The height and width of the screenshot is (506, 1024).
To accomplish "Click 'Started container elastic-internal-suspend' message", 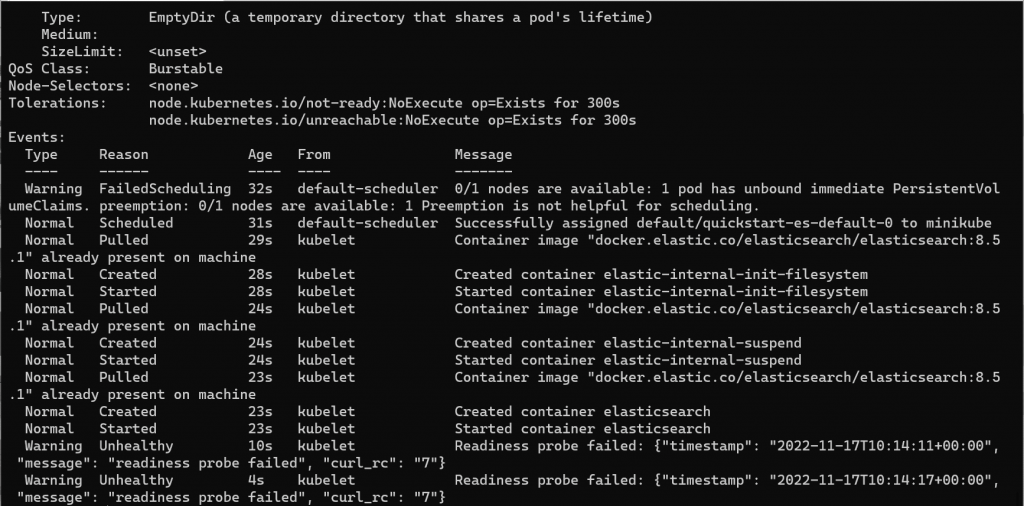I will pyautogui.click(x=628, y=360).
